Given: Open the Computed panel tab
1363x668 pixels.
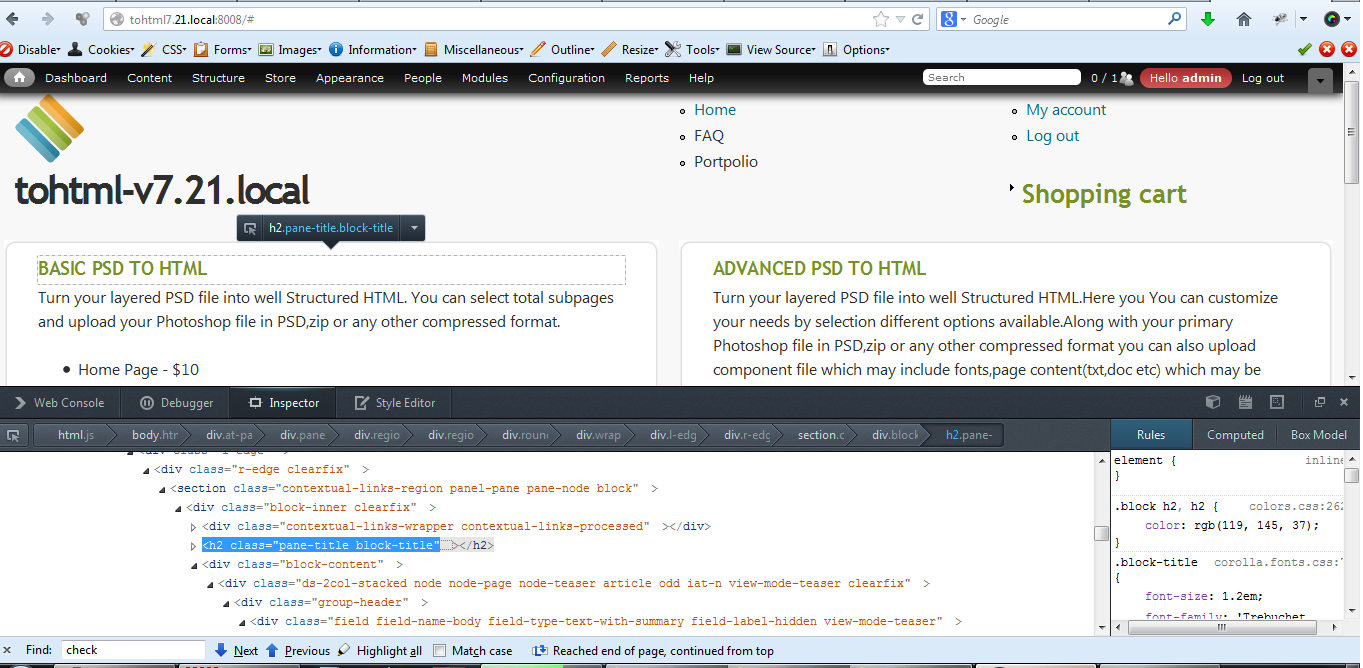Looking at the screenshot, I should coord(1235,434).
